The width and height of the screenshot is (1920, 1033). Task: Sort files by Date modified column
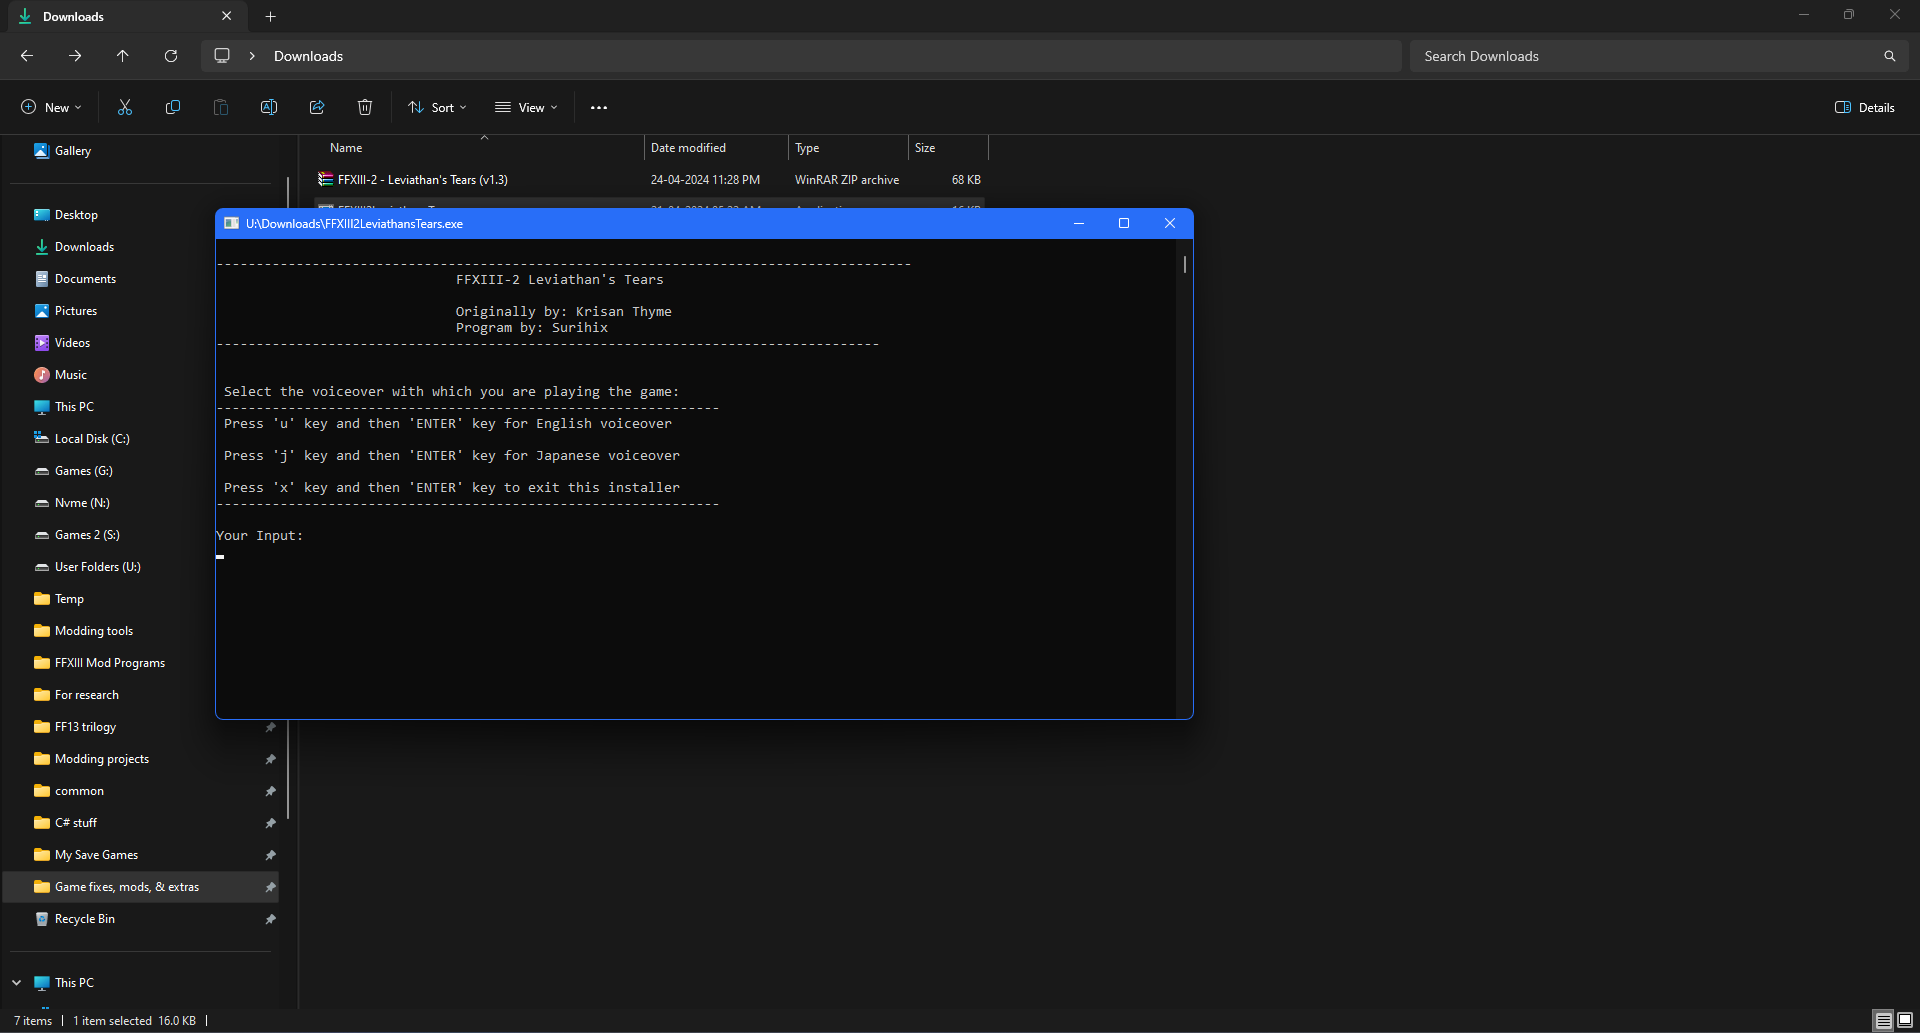click(716, 147)
